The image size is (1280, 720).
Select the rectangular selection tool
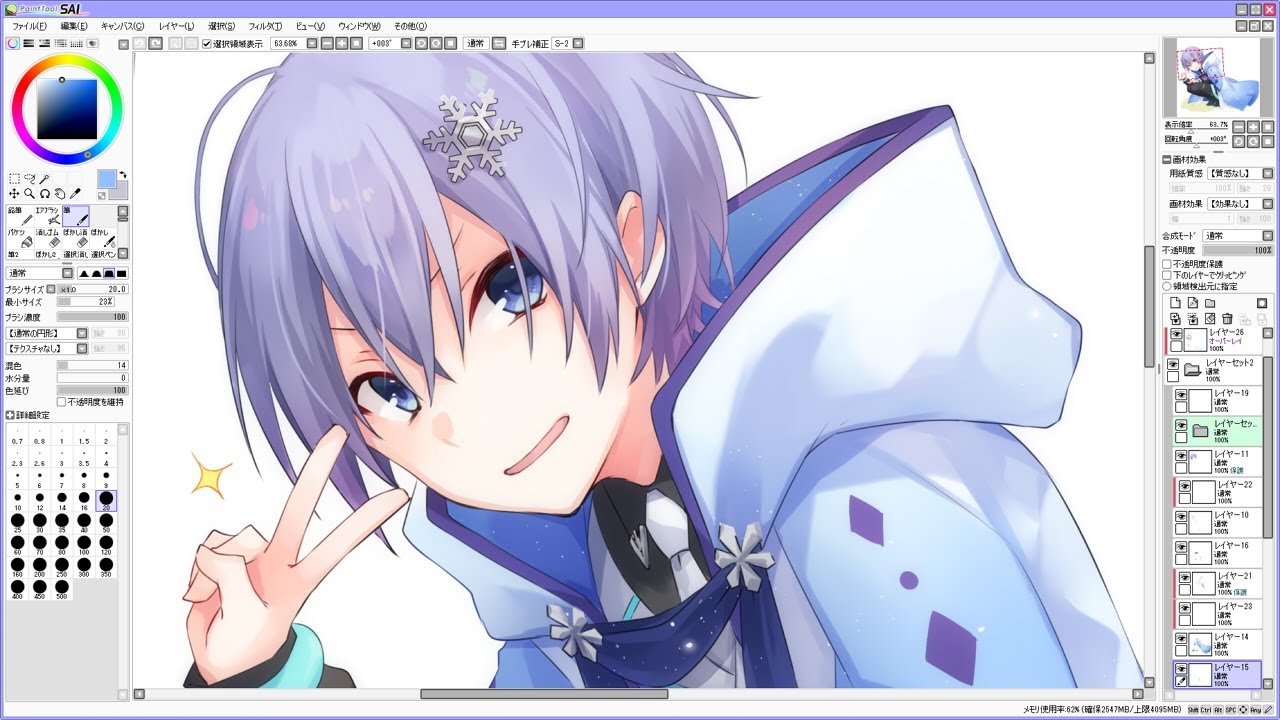click(x=14, y=177)
